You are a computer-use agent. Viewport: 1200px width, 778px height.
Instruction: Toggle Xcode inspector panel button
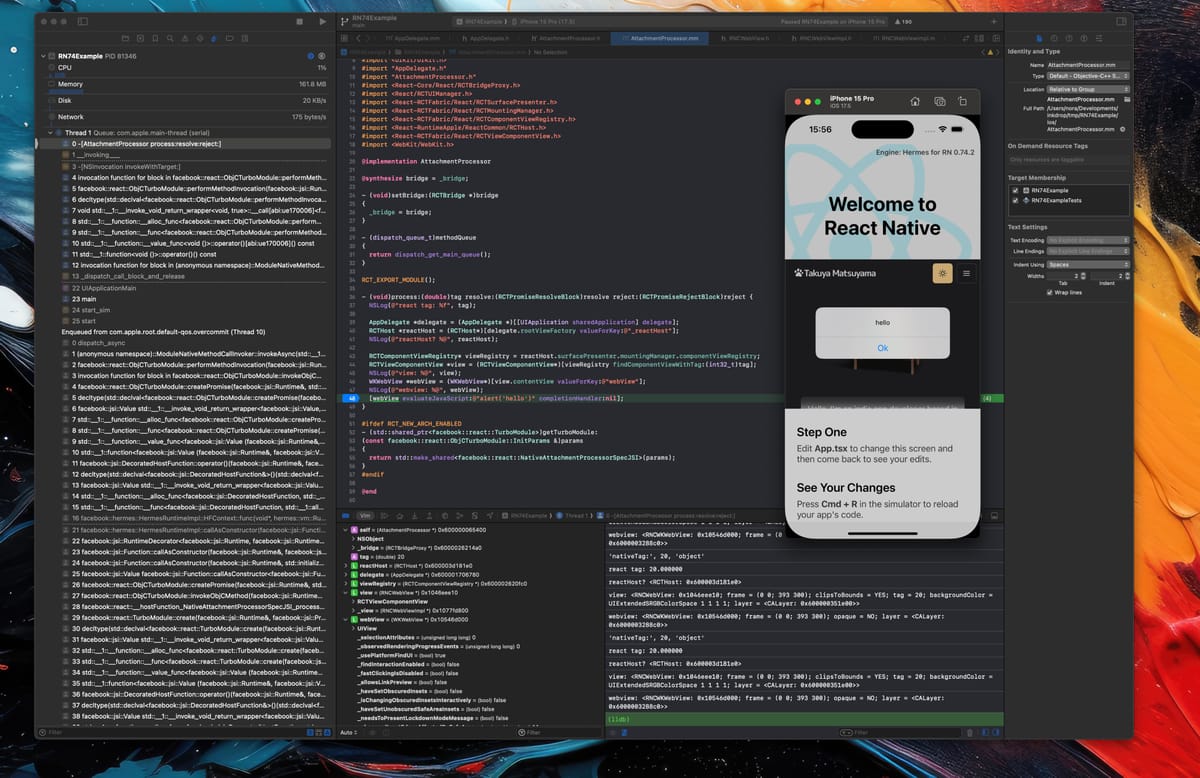tap(1121, 21)
